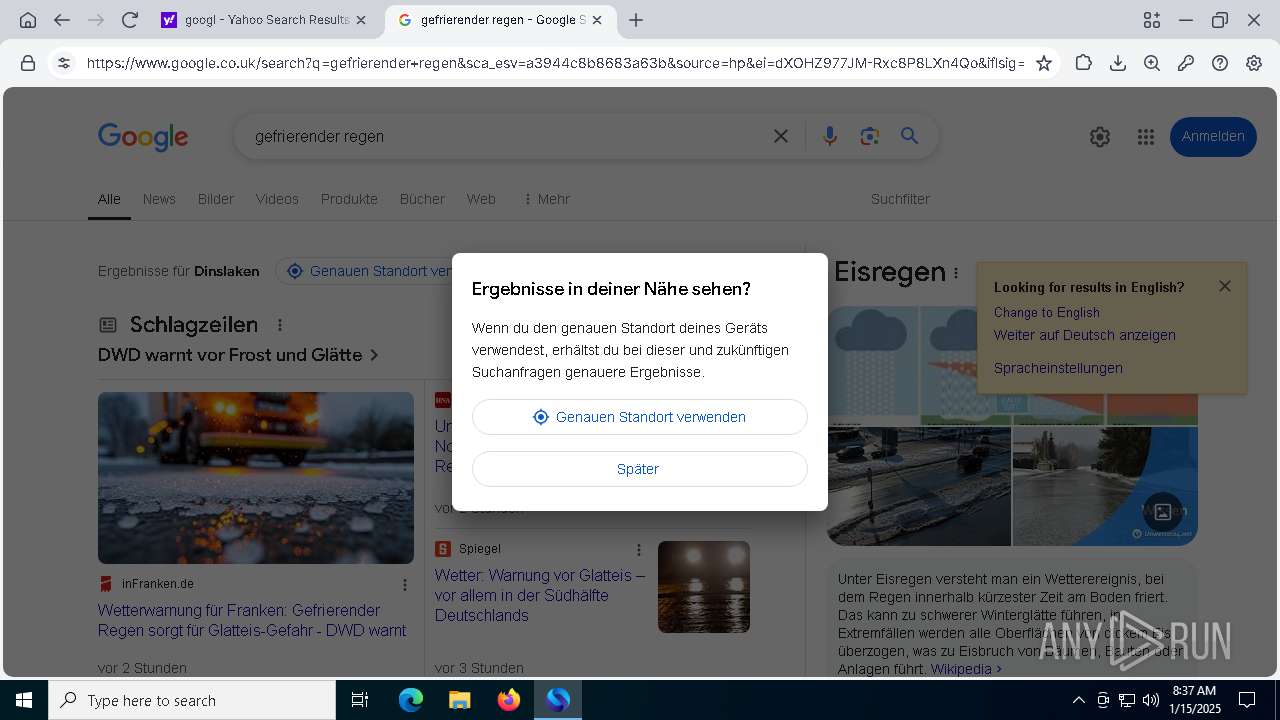Viewport: 1280px width, 720px height.
Task: Open Google quick settings gear
Action: (1100, 137)
